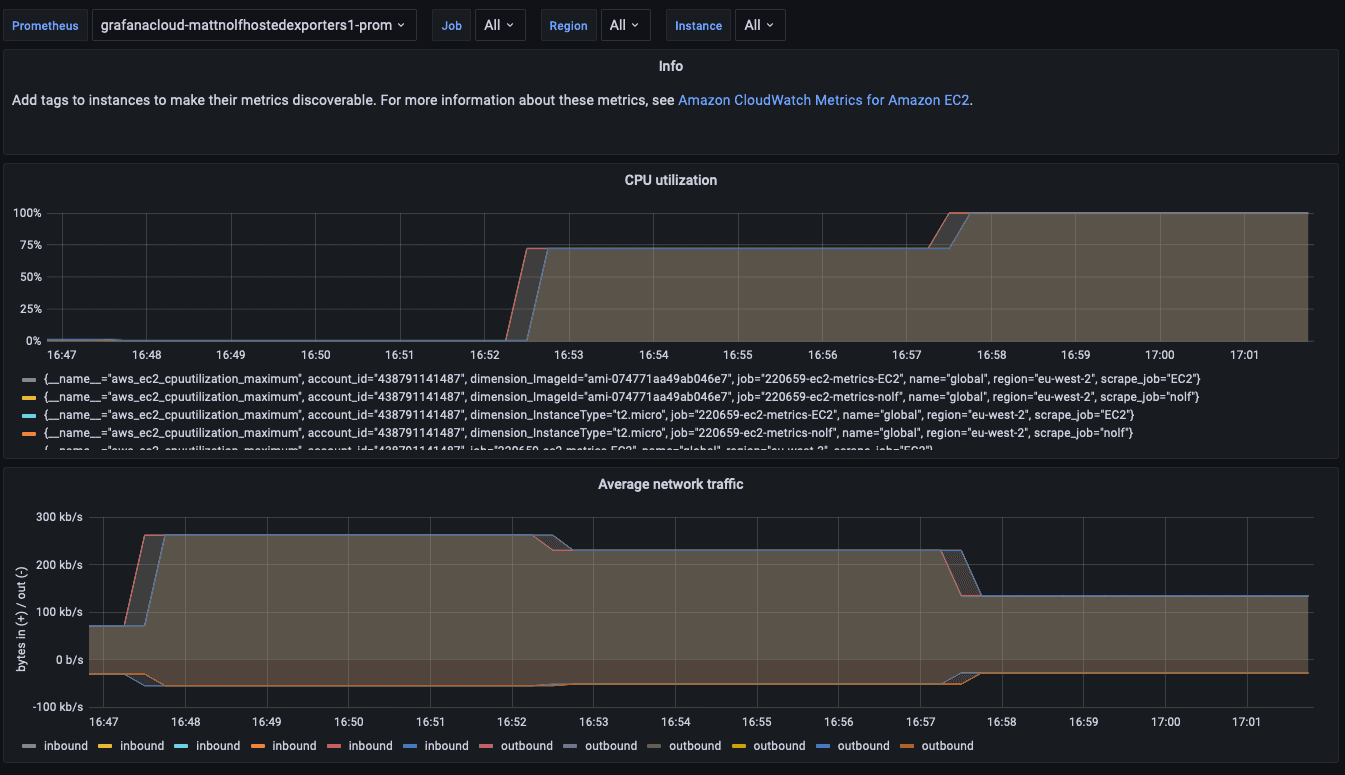This screenshot has width=1345, height=775.
Task: Click gray swatch of first CPU legend entry
Action: pos(28,380)
